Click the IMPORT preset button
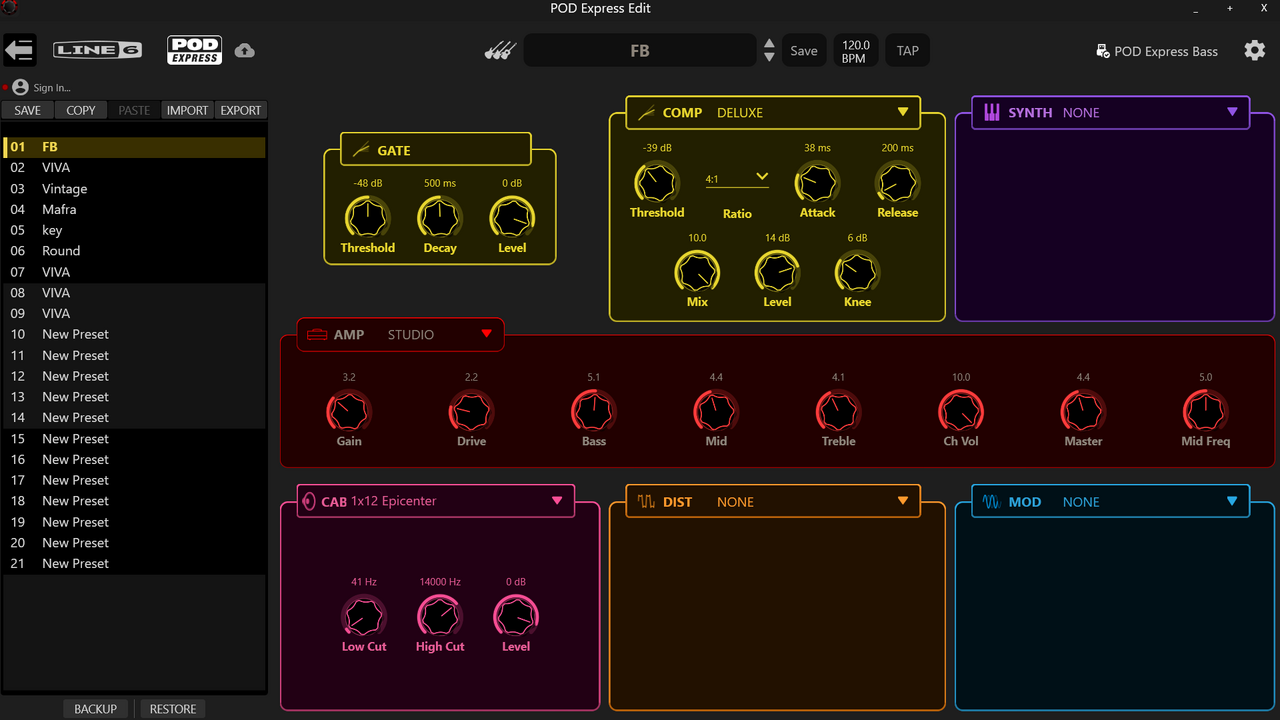This screenshot has width=1280, height=720. pyautogui.click(x=187, y=110)
